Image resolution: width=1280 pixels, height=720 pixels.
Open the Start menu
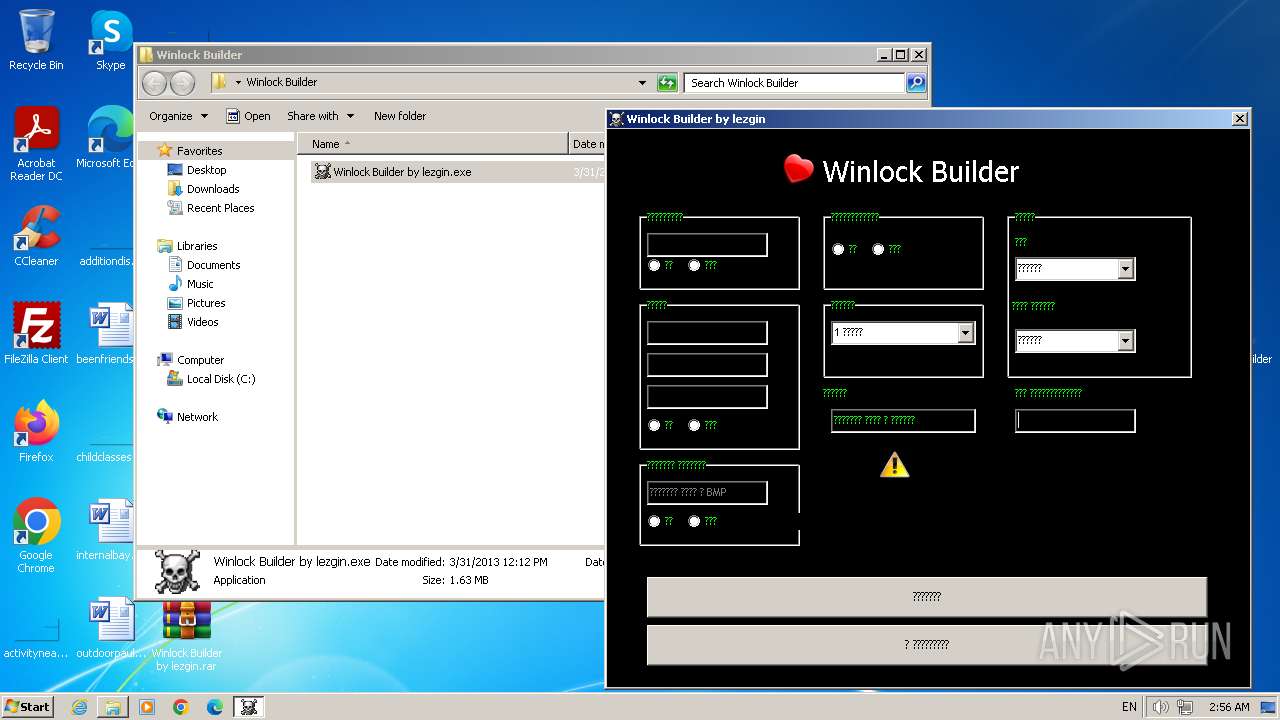(28, 707)
